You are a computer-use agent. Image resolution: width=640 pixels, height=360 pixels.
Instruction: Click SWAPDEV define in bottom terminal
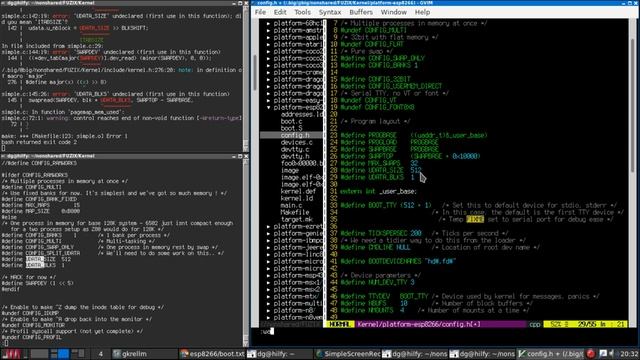click(38, 283)
